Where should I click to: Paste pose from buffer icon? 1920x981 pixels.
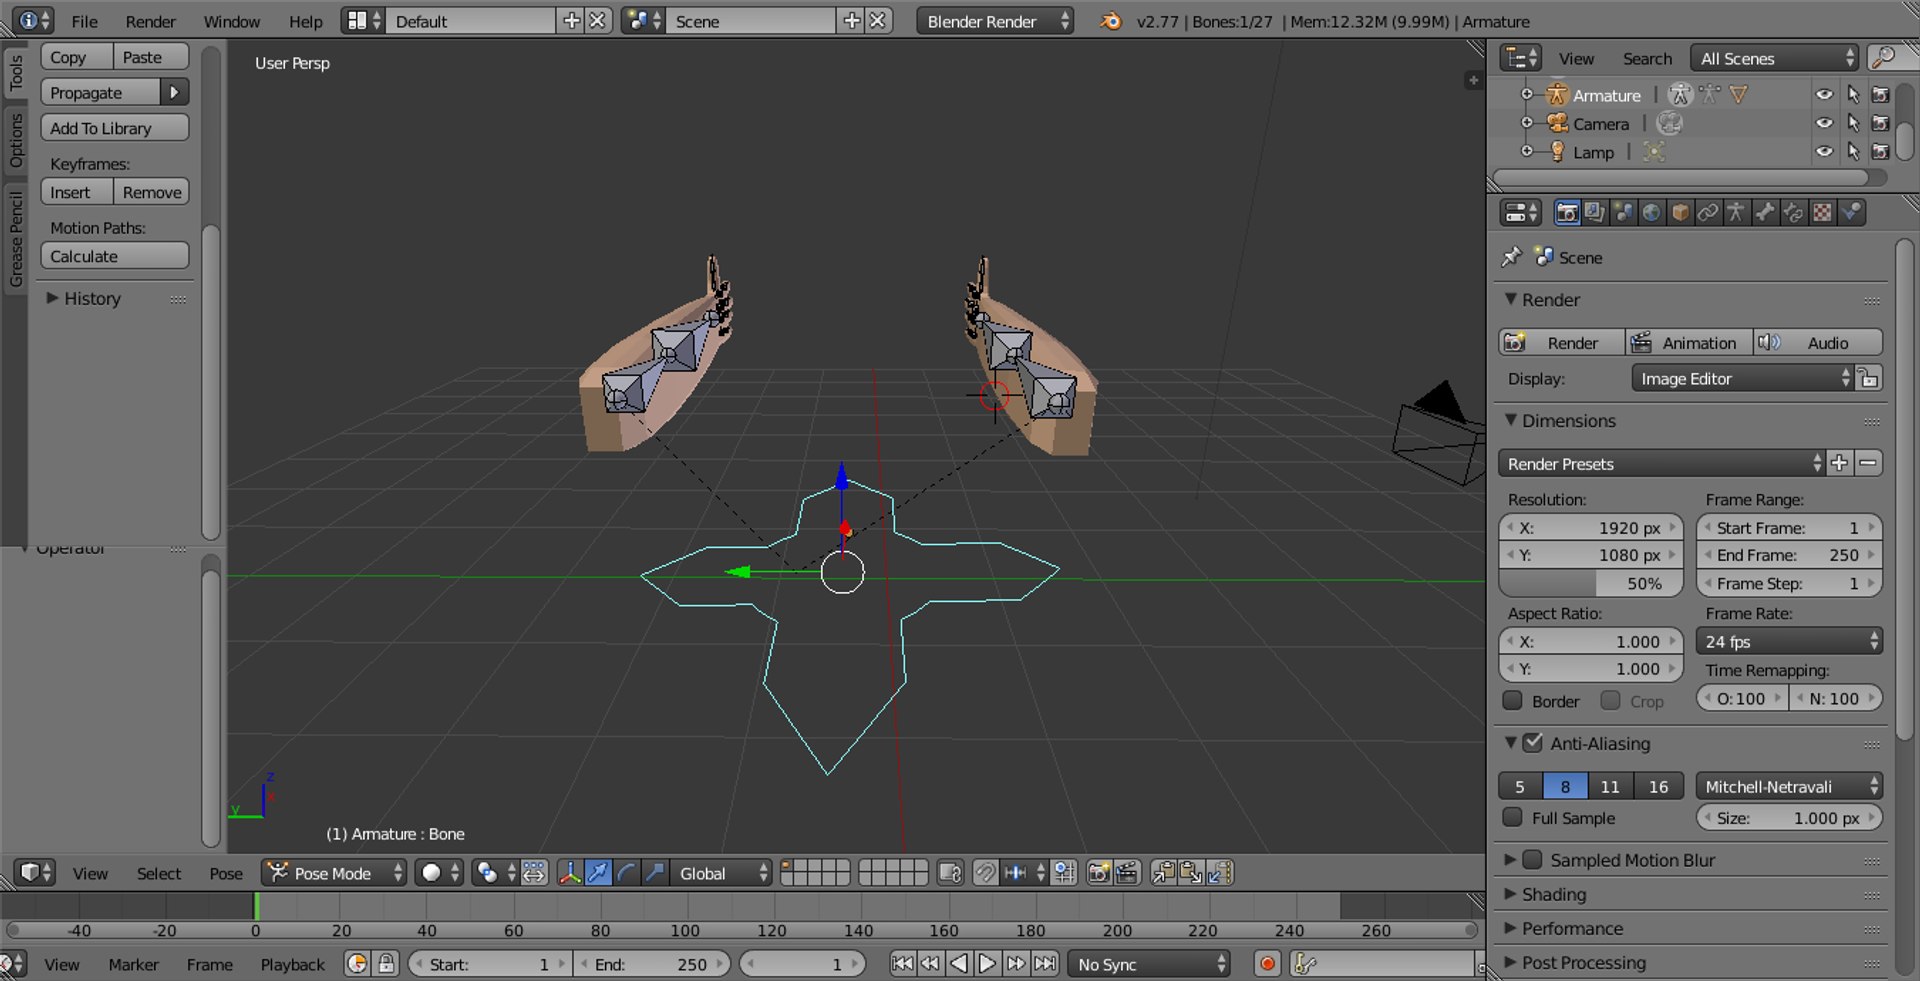tap(1191, 873)
